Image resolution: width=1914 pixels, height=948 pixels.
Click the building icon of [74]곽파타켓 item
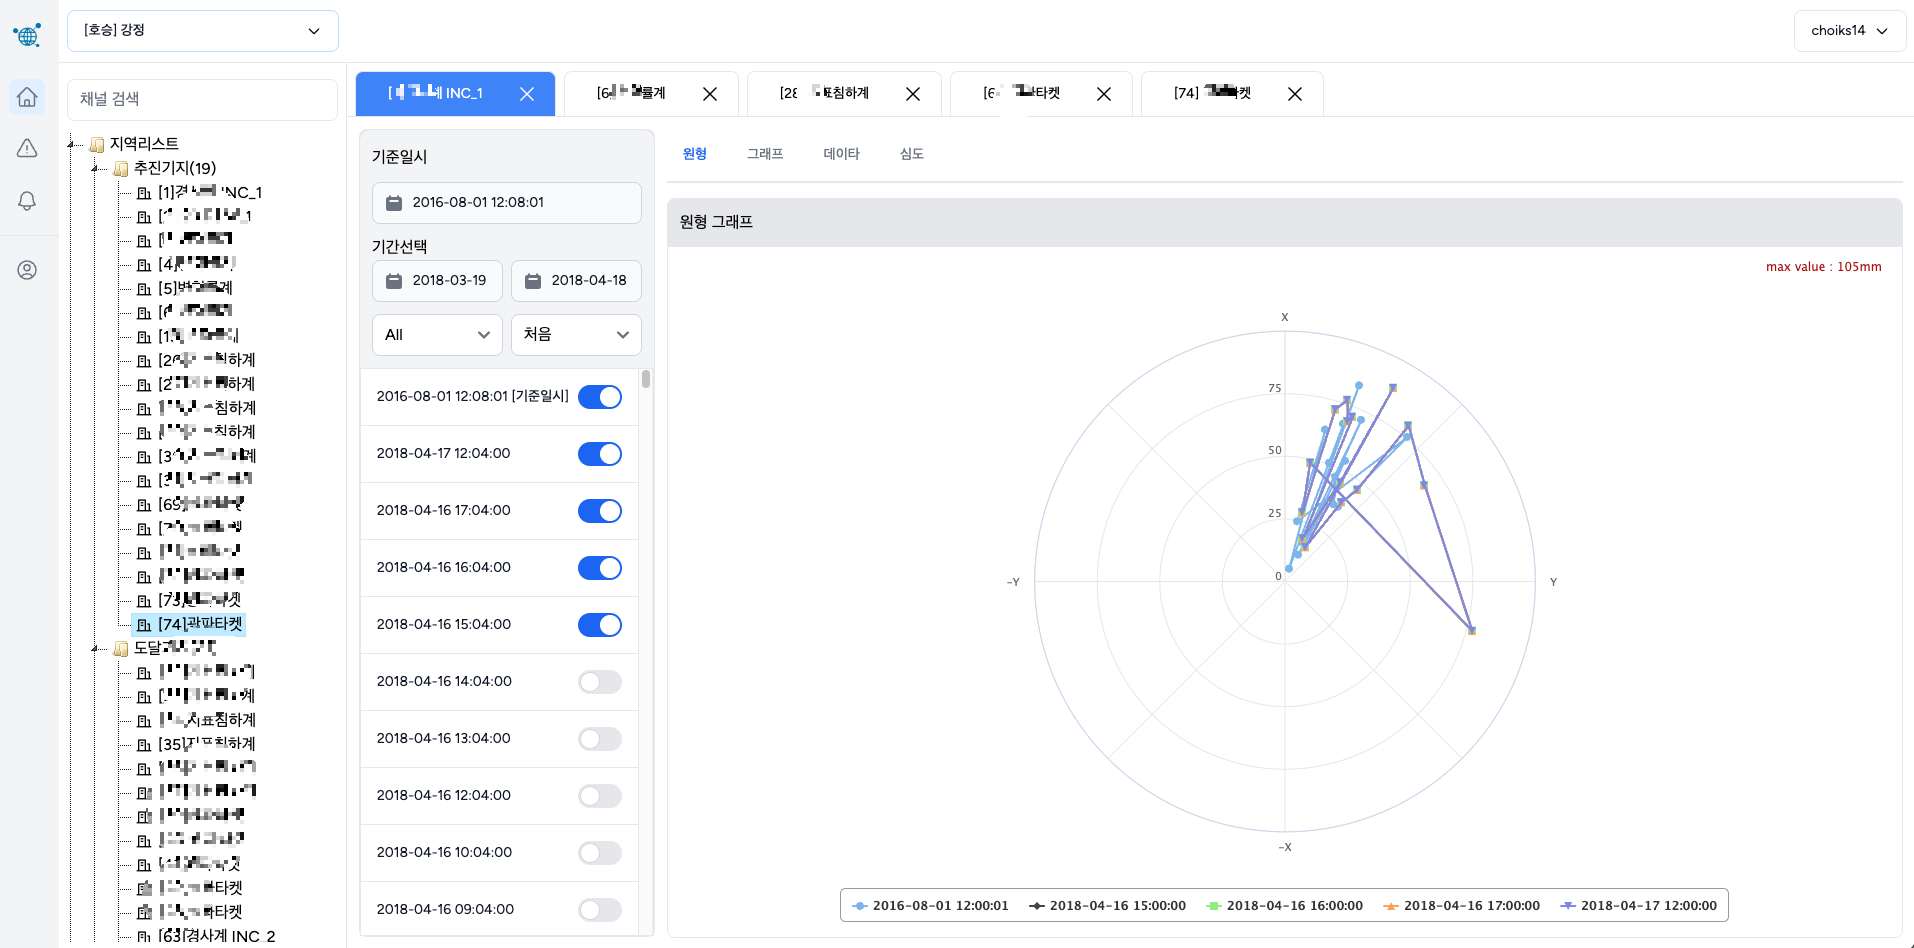144,625
